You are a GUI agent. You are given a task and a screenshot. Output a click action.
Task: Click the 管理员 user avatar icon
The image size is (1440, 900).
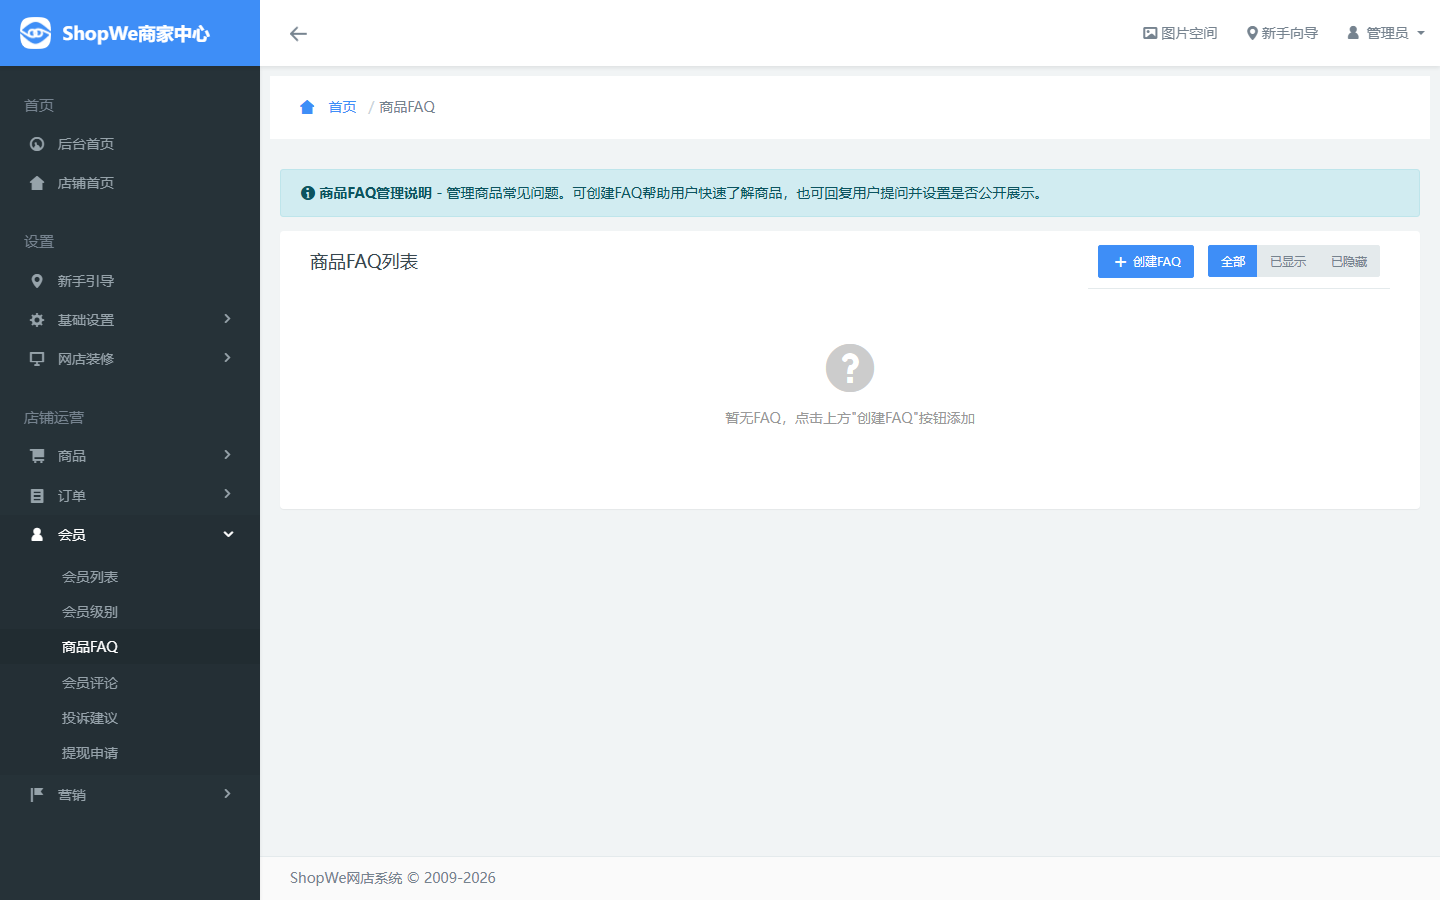1353,33
